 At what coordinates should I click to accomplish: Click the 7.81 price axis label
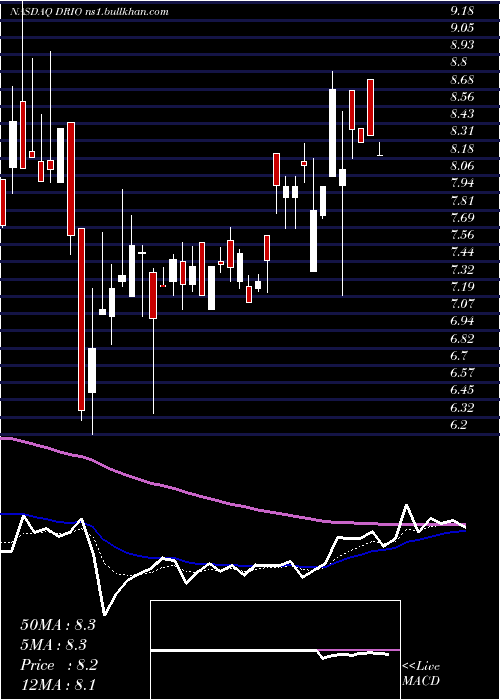pyautogui.click(x=462, y=200)
